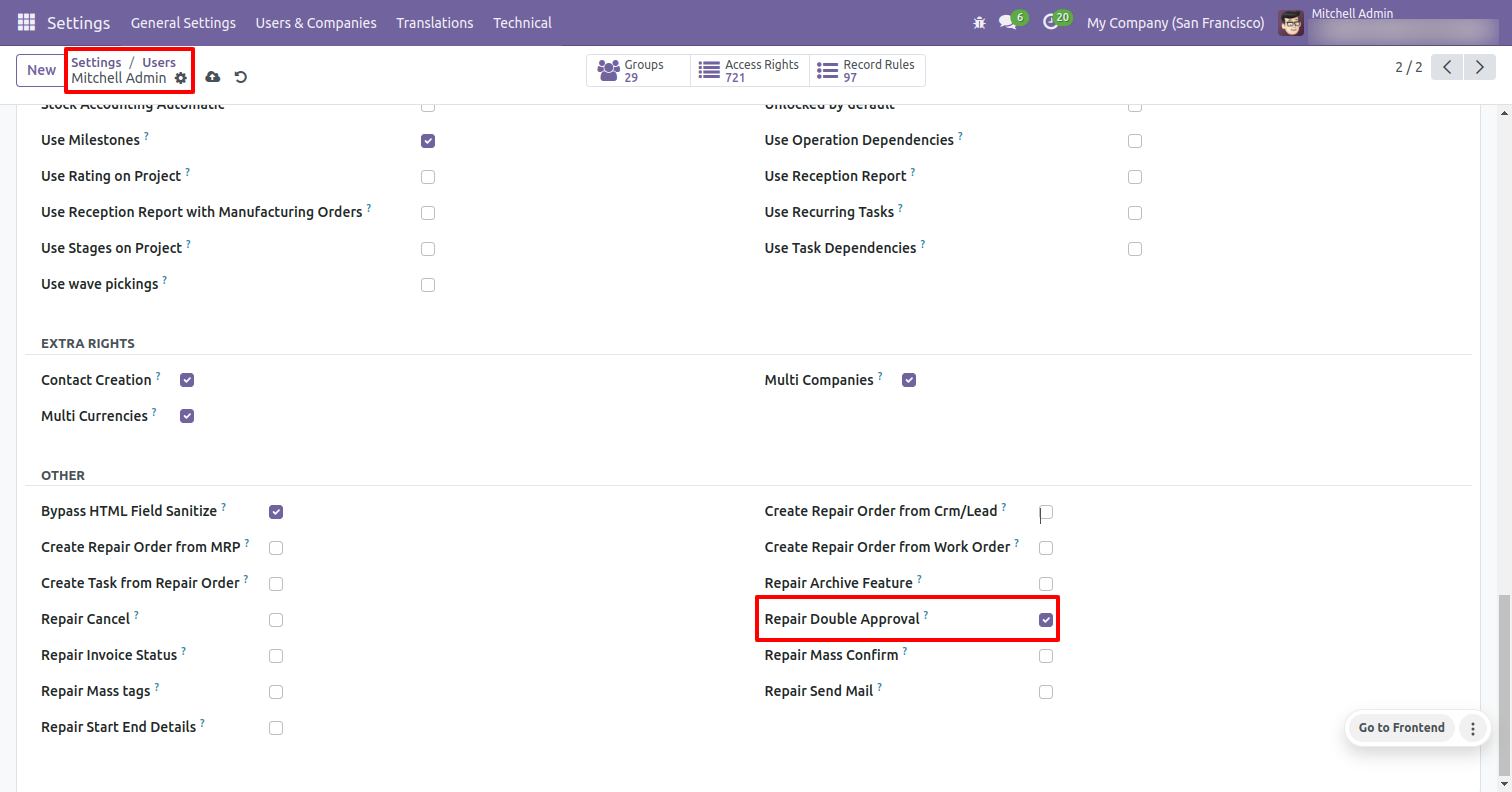The width and height of the screenshot is (1512, 792).
Task: Show help tooltip for Bypass HTML Field Sanitize
Action: click(x=223, y=506)
